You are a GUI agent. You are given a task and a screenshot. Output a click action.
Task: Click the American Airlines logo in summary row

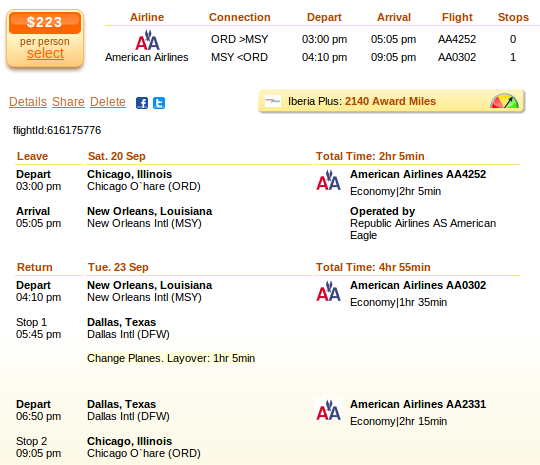147,40
